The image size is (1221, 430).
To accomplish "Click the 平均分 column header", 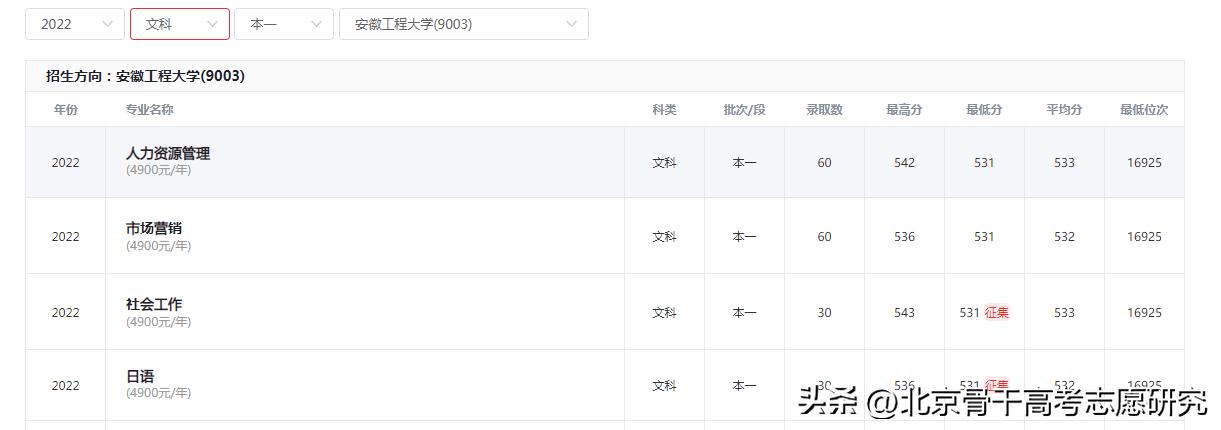I will (1064, 110).
